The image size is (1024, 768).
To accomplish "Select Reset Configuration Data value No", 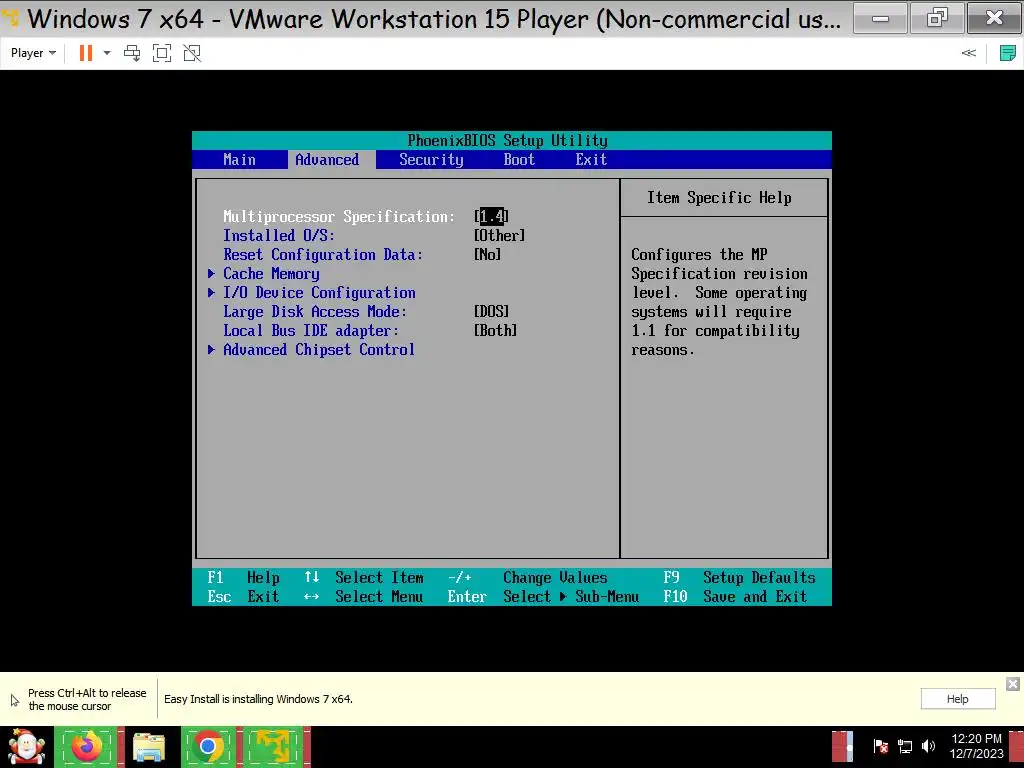I will (x=487, y=254).
